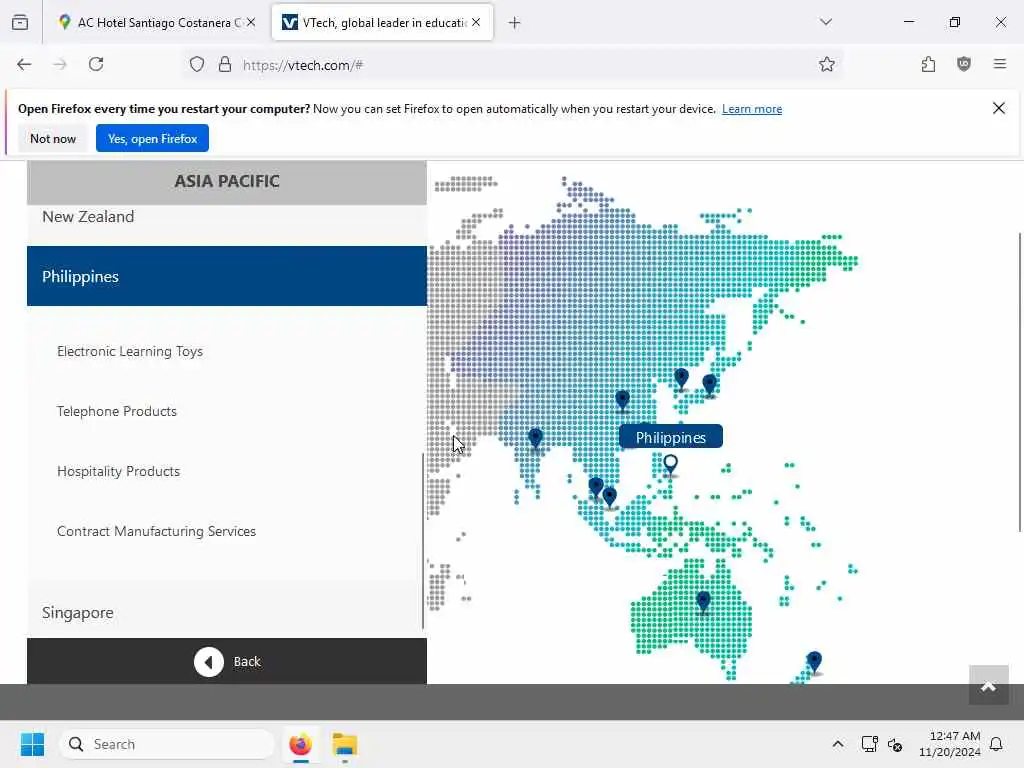
Task: Open the Windows Start menu
Action: (32, 744)
